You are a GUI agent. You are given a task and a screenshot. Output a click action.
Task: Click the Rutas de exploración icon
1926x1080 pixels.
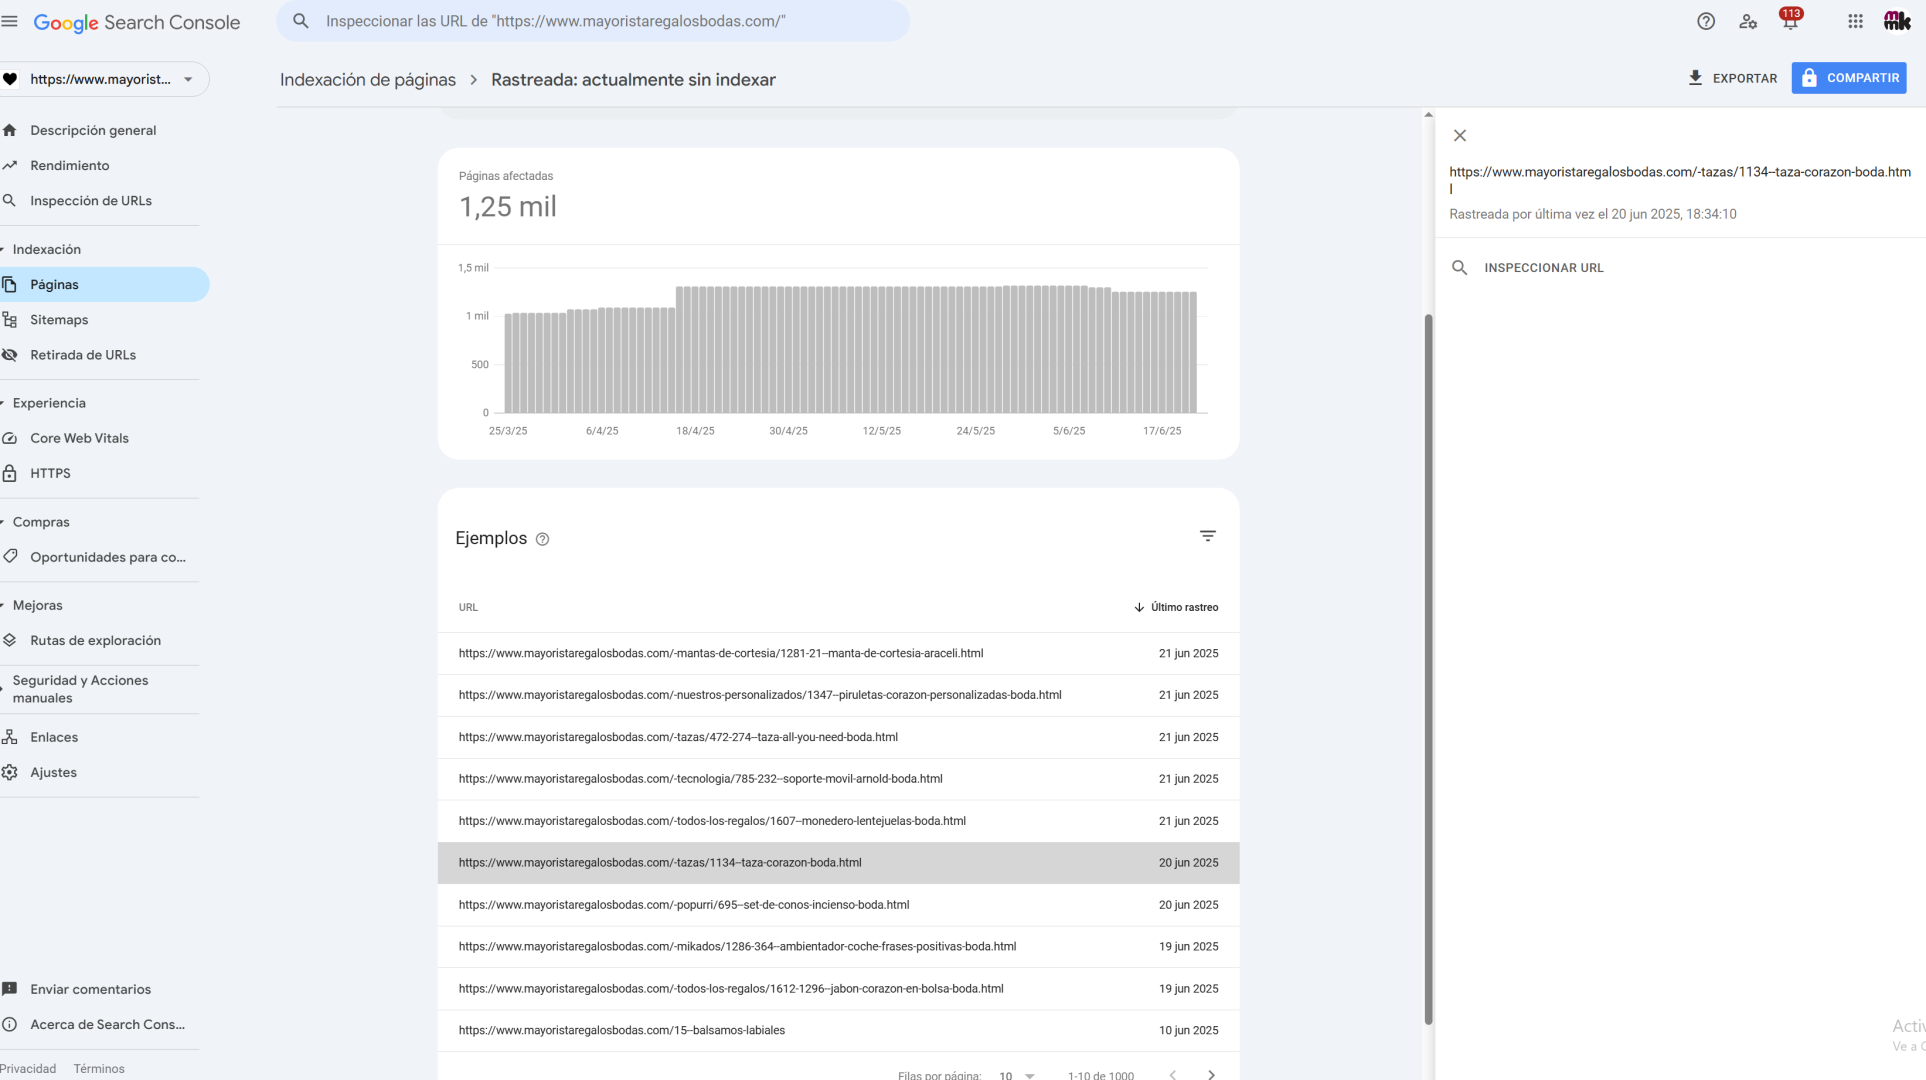(x=10, y=640)
